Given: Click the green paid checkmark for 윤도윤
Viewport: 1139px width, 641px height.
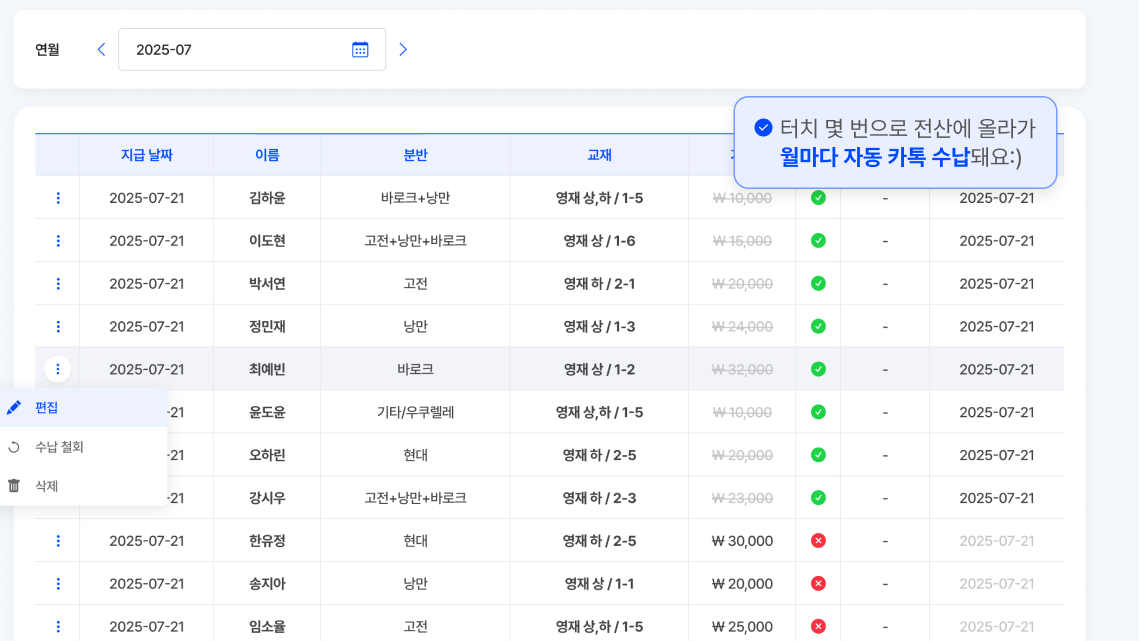Looking at the screenshot, I should [818, 412].
